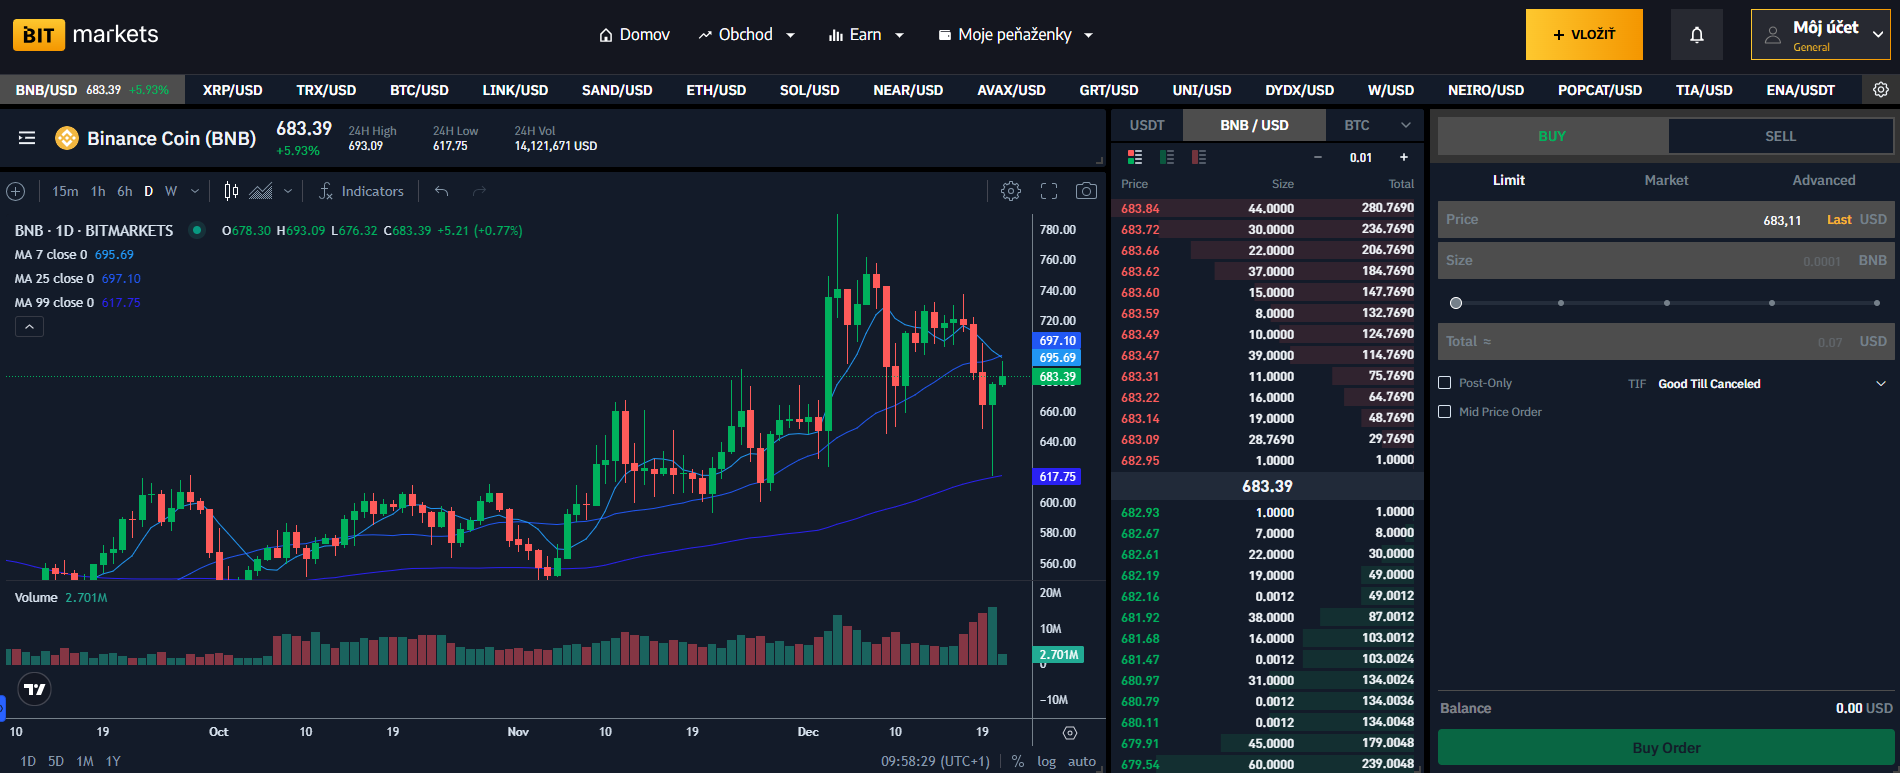The height and width of the screenshot is (773, 1900).
Task: Show only sell orders in order book
Action: tap(1198, 157)
